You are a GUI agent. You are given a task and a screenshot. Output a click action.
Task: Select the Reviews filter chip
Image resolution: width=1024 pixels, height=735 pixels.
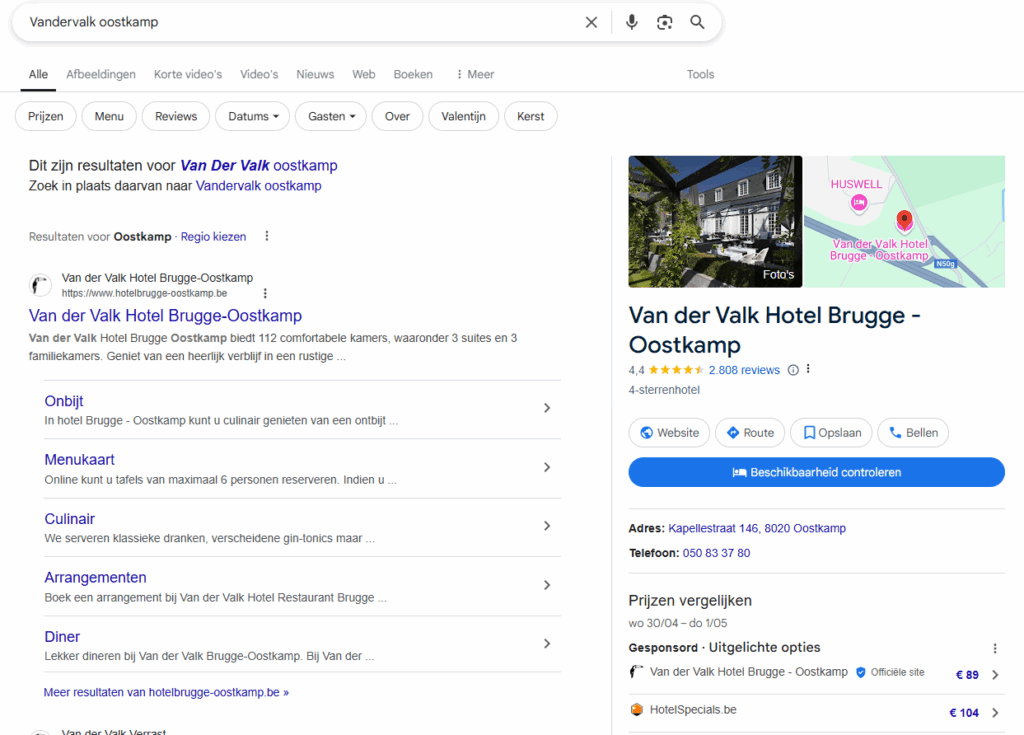tap(176, 116)
